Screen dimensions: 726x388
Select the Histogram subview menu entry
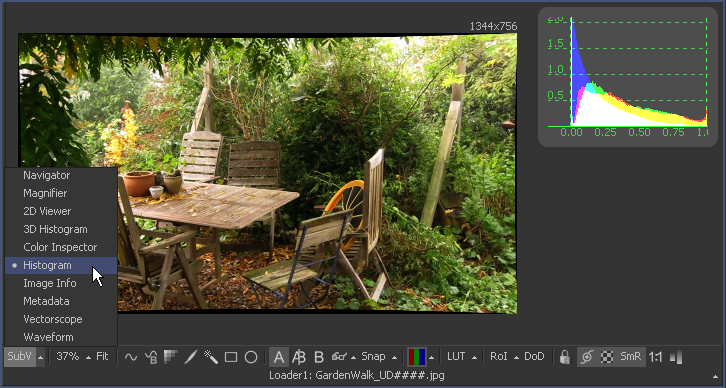tap(61, 265)
